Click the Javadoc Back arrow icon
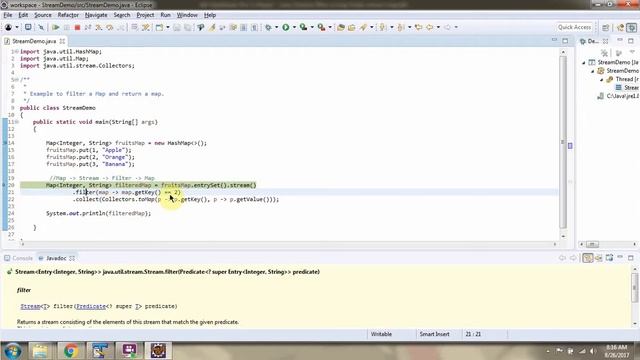This screenshot has width=640, height=360. 562,258
